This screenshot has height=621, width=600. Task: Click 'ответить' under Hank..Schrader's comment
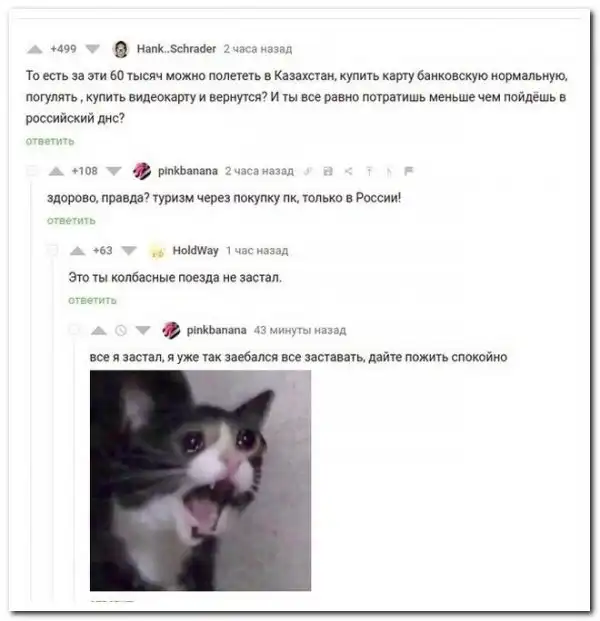tap(50, 141)
